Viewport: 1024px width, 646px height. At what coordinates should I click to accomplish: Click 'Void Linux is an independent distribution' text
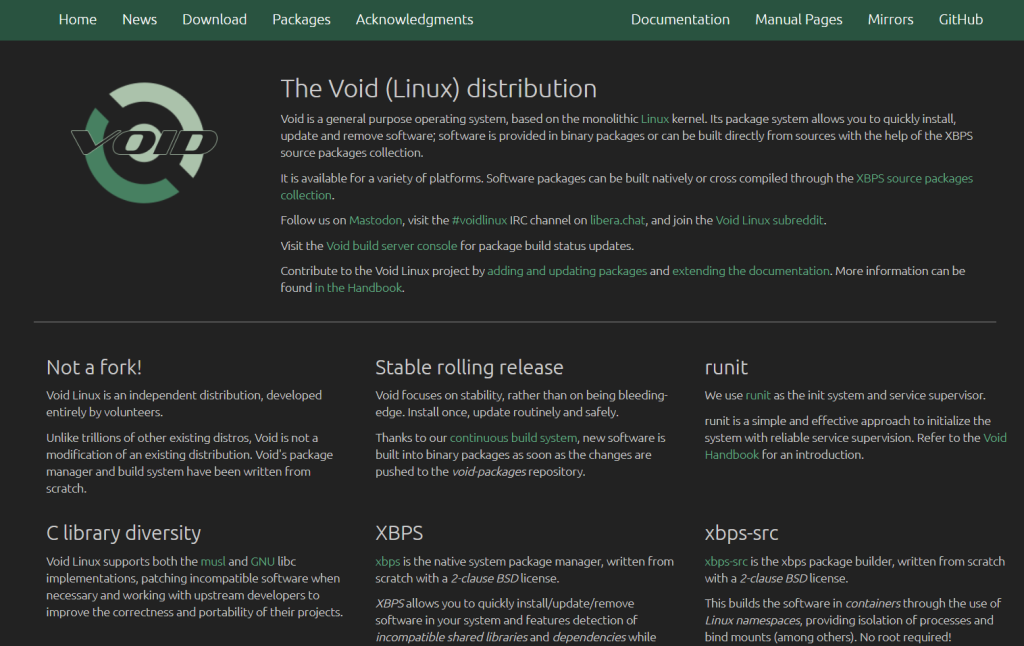pos(154,395)
